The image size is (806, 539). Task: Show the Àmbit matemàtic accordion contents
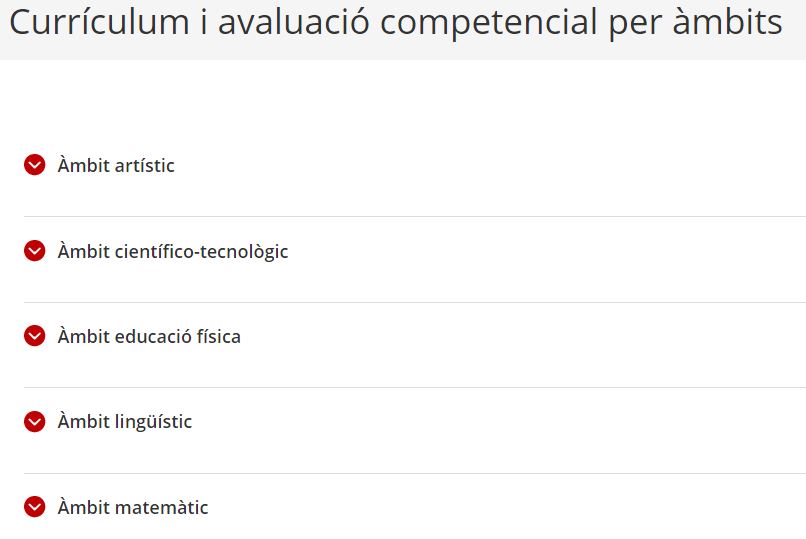tap(133, 507)
